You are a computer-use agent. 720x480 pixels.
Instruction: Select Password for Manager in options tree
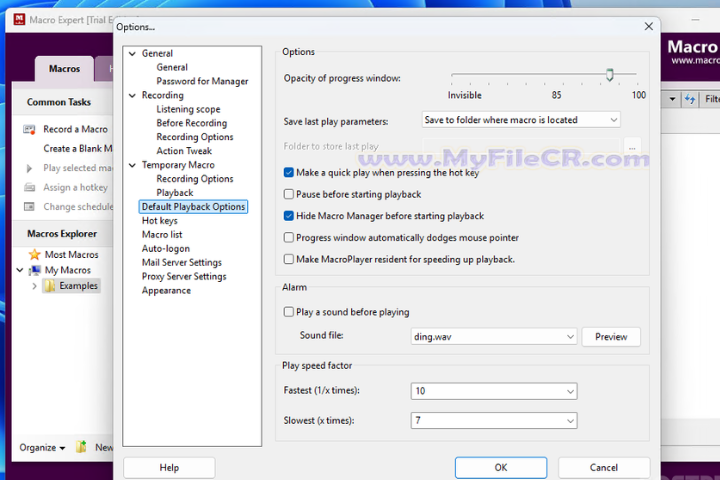202,81
